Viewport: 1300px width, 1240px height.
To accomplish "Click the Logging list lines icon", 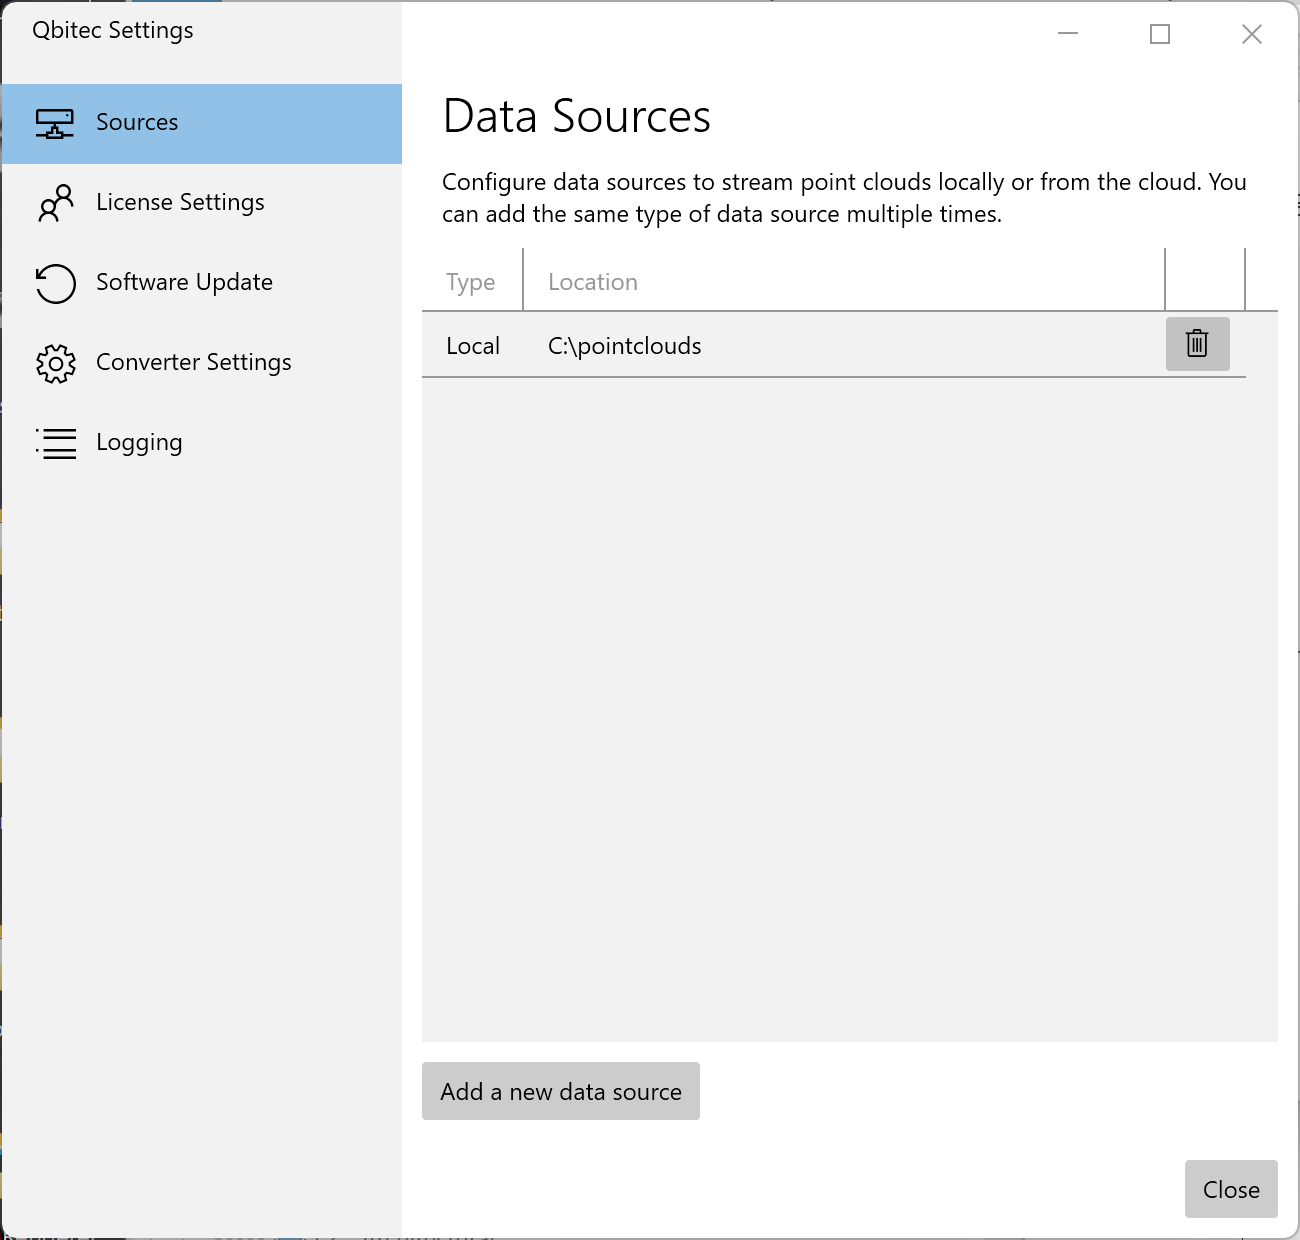I will pyautogui.click(x=55, y=443).
